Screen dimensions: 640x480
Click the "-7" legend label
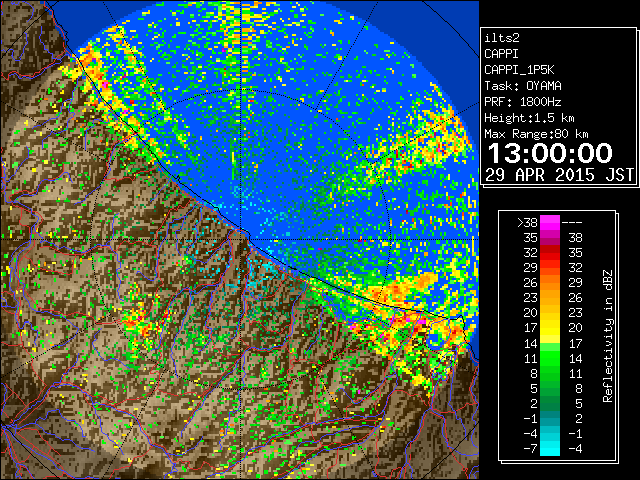[530, 449]
